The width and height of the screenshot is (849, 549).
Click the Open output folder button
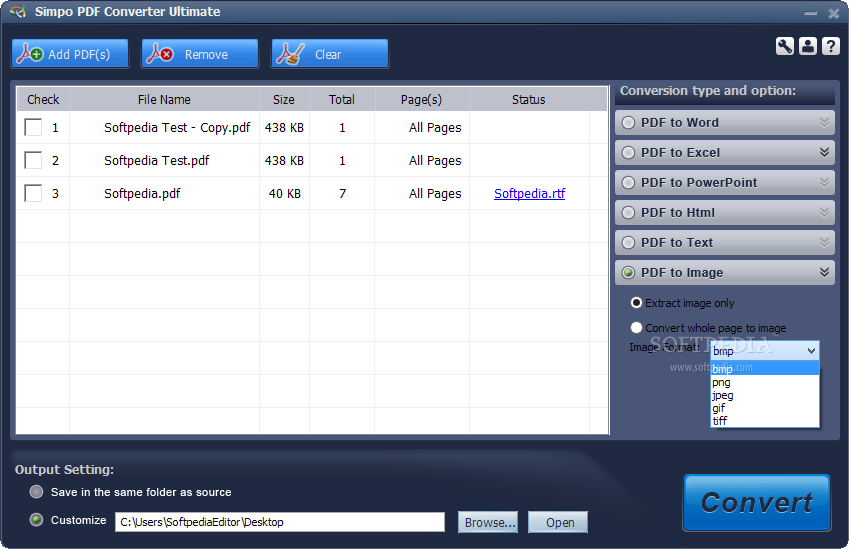click(558, 522)
